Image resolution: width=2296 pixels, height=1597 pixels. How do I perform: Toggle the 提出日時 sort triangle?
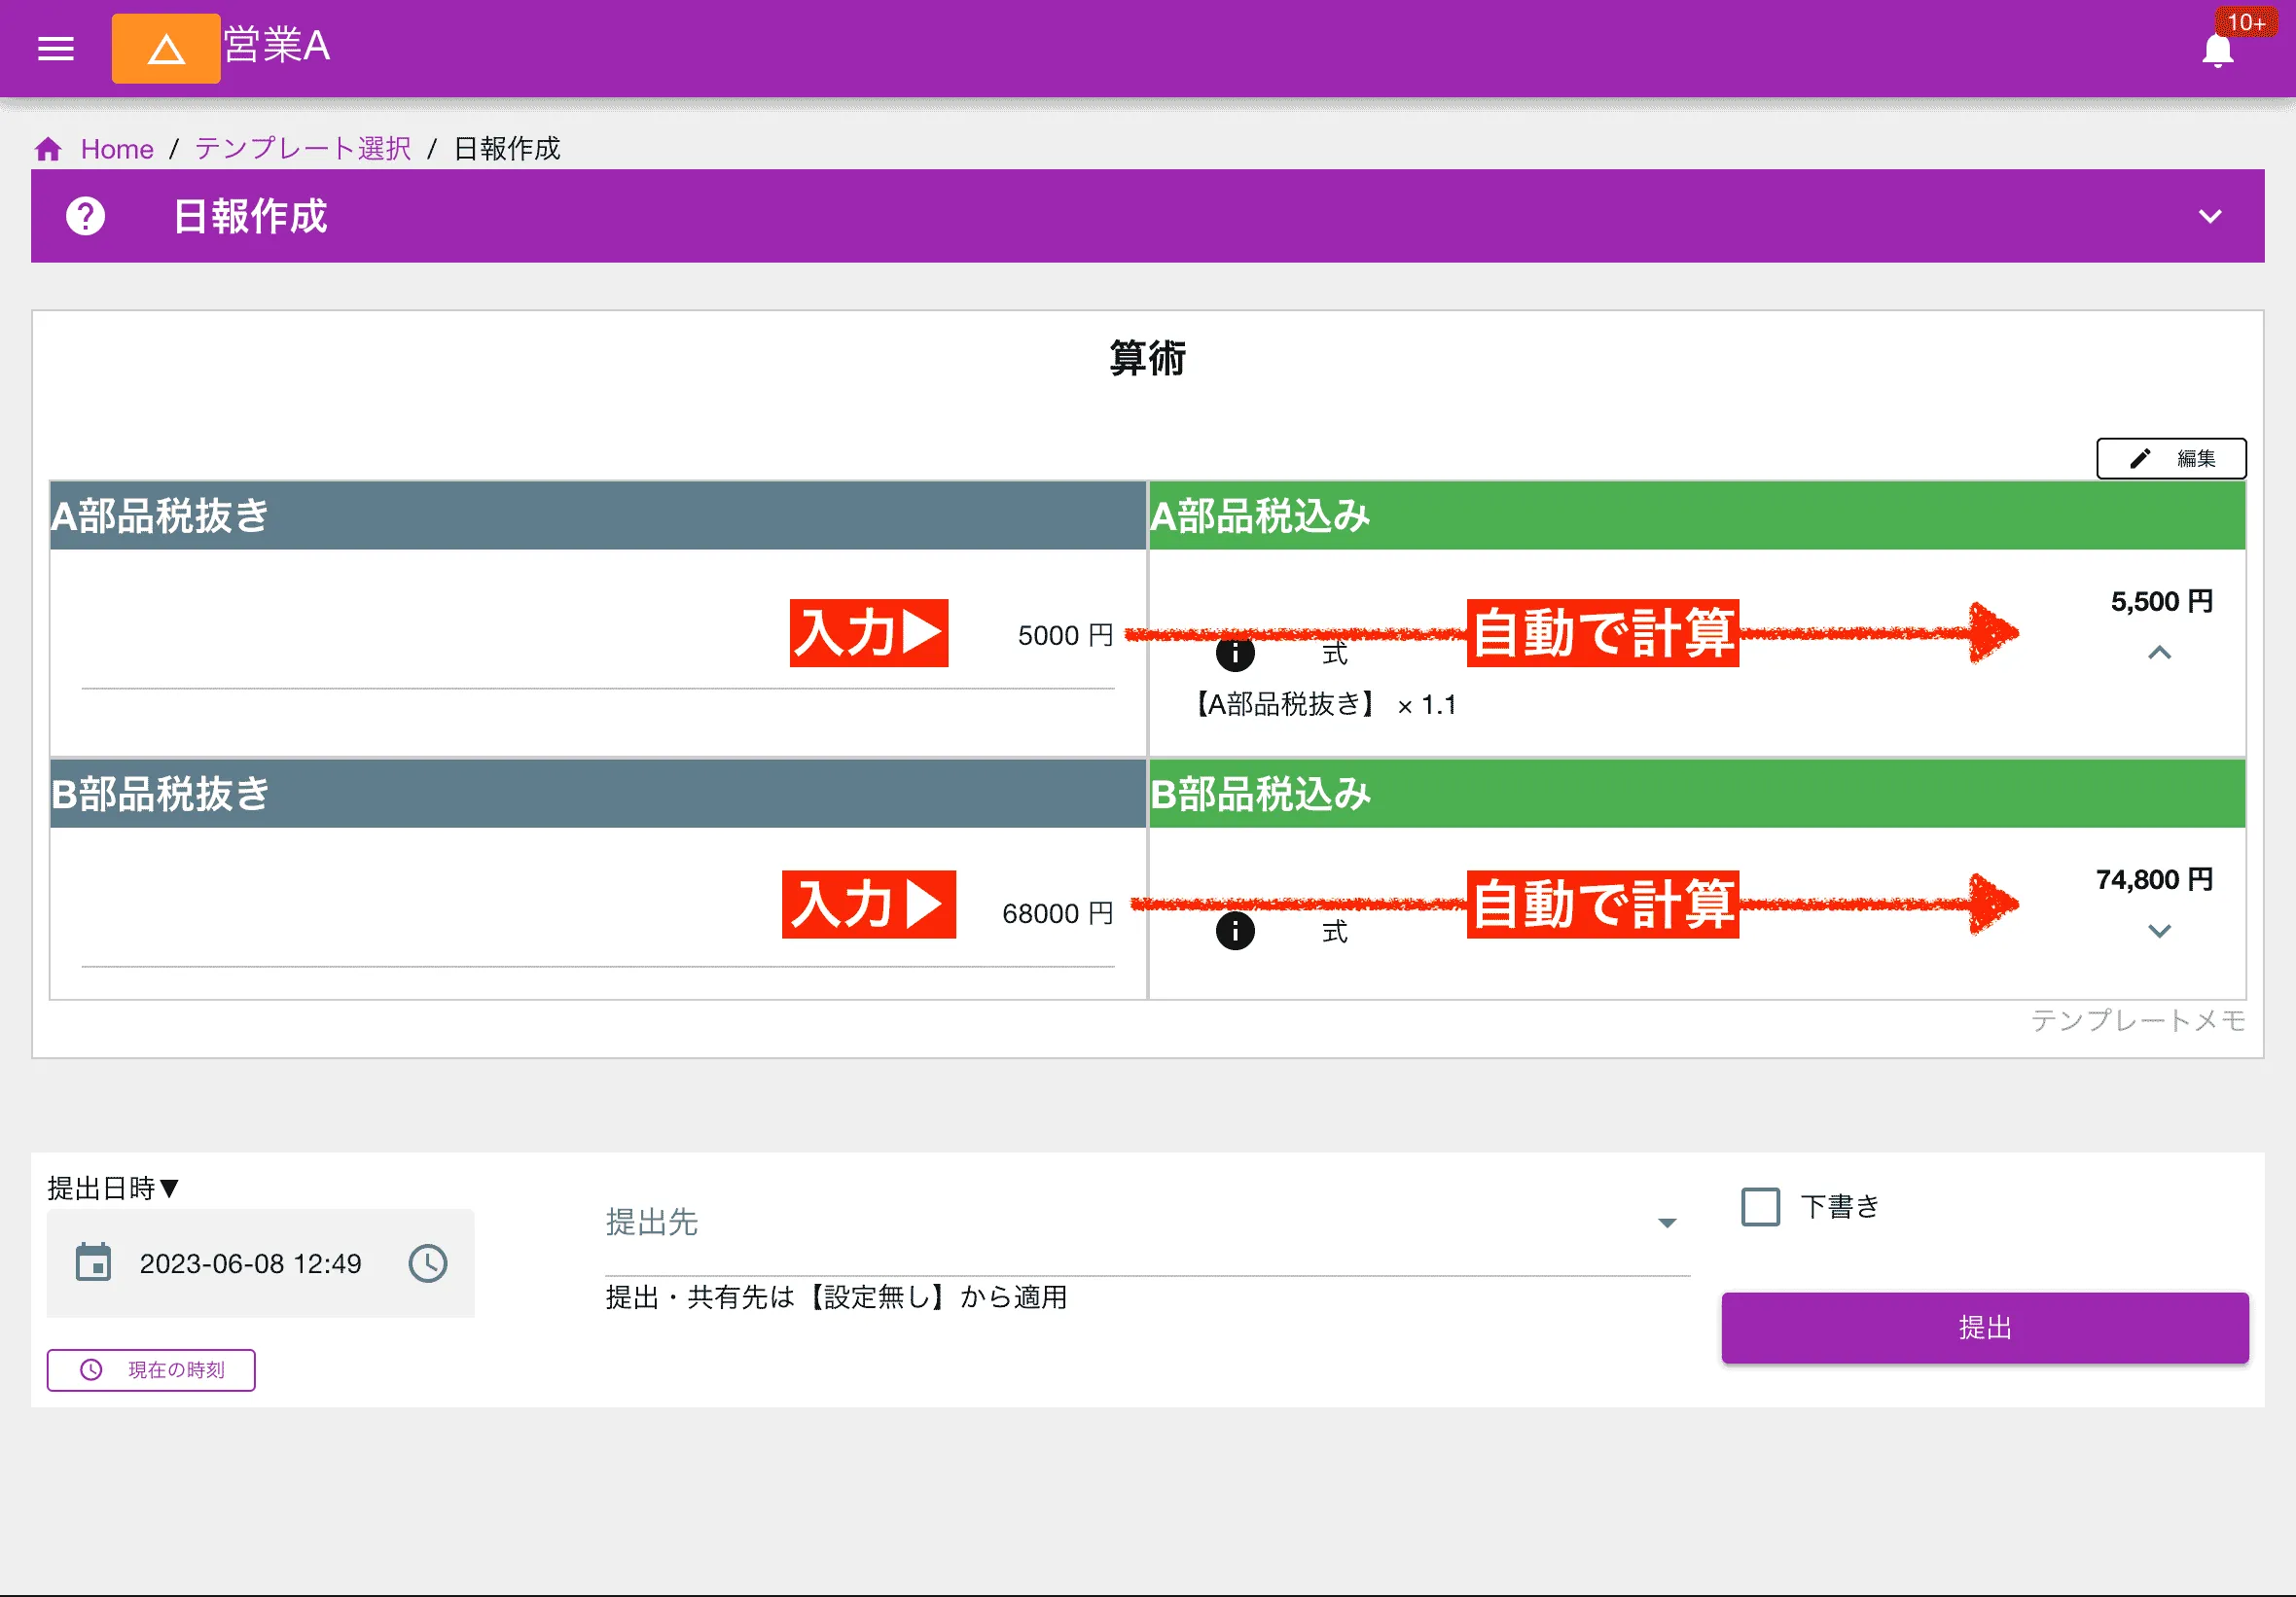[x=169, y=1188]
